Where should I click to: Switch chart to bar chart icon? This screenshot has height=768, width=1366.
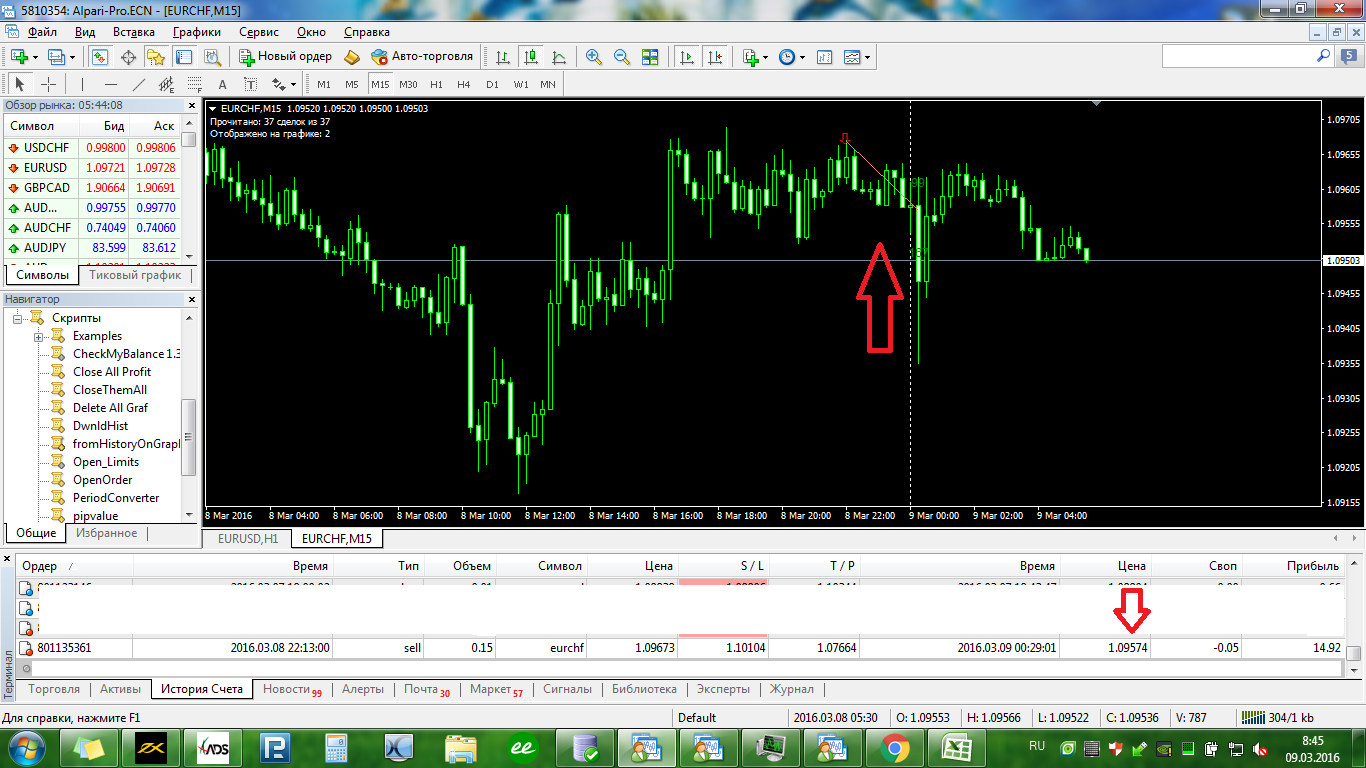502,57
